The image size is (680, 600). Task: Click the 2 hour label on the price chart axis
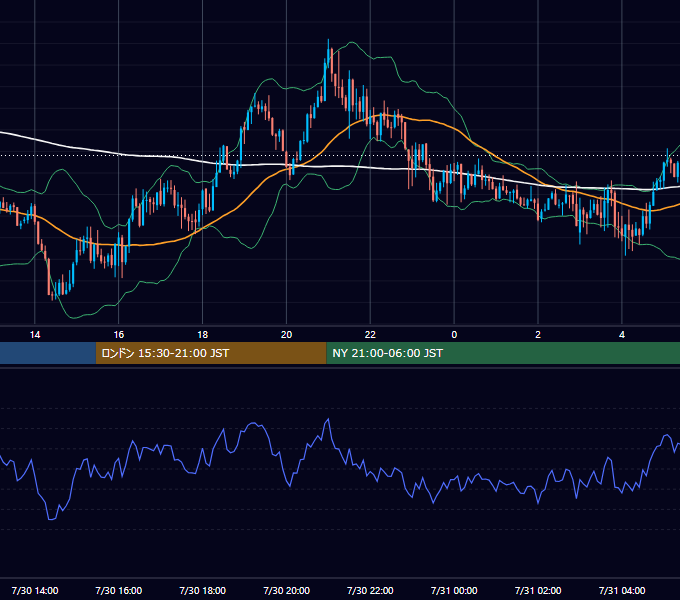(538, 335)
